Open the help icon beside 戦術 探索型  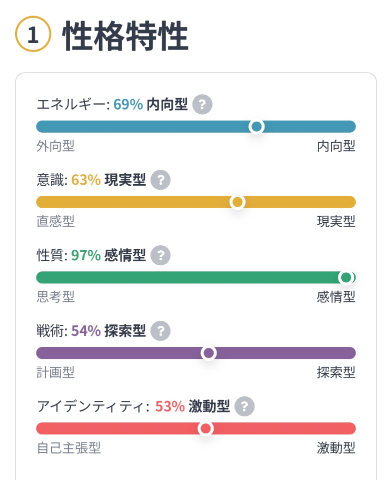click(160, 331)
